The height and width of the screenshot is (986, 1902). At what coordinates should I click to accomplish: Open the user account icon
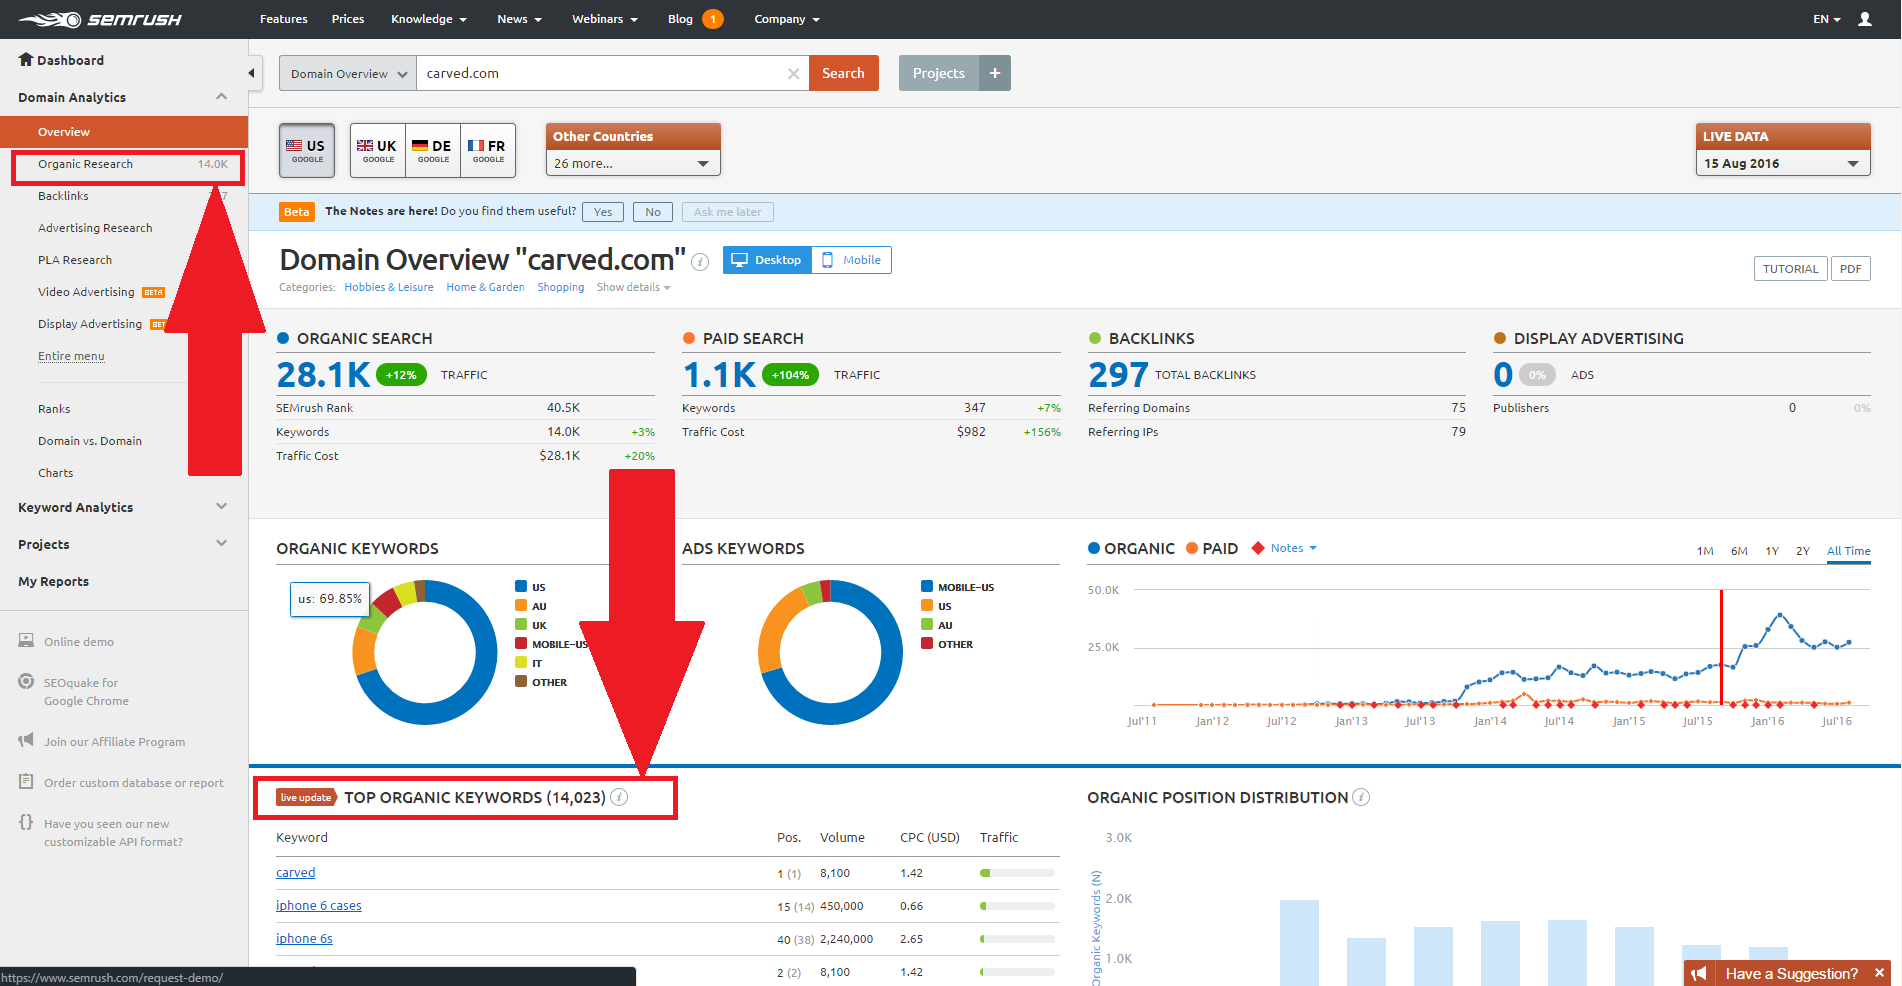point(1864,19)
